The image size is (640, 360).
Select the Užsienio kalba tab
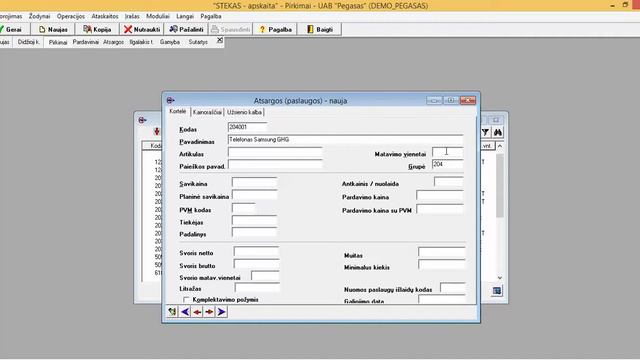coord(244,112)
